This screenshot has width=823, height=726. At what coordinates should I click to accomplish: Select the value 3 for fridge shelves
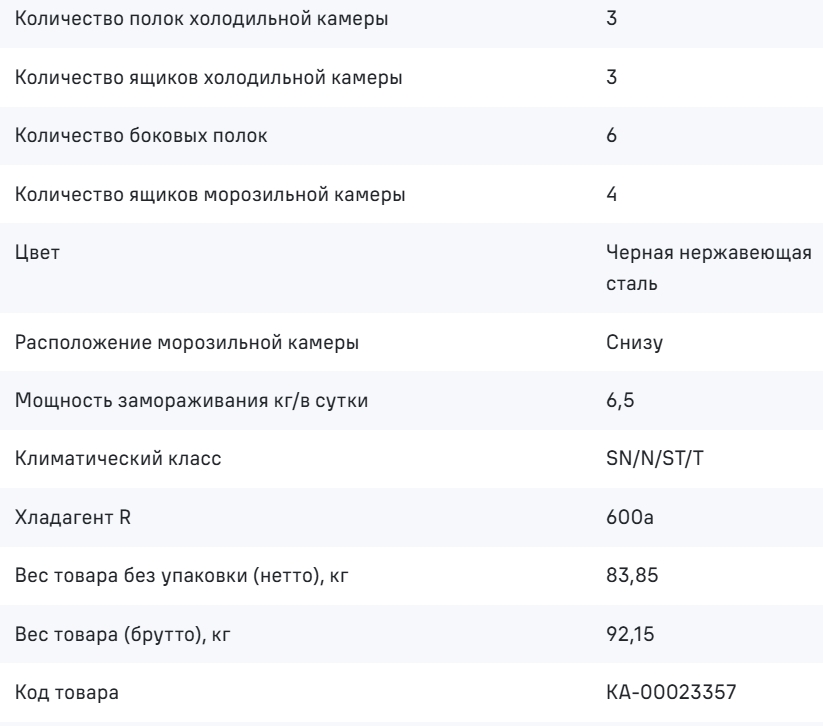click(611, 18)
